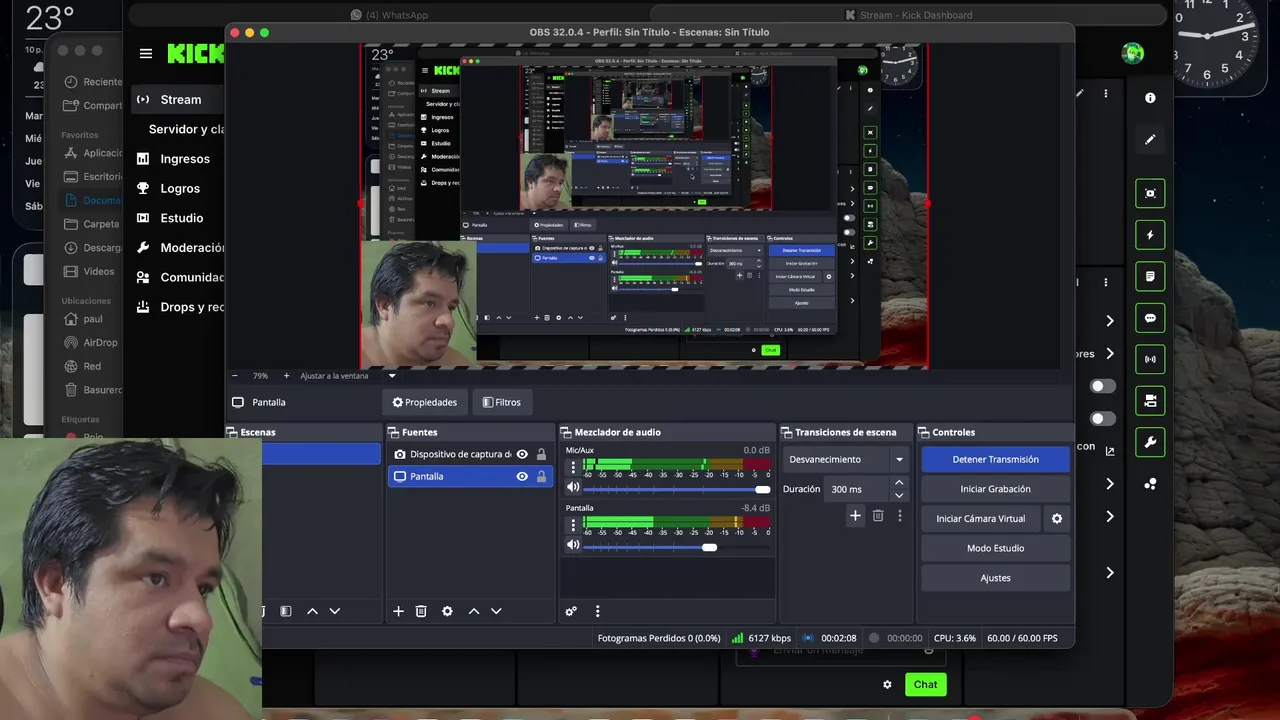1280x720 pixels.
Task: Open scene filters icon in Escenas toolbar
Action: point(286,611)
